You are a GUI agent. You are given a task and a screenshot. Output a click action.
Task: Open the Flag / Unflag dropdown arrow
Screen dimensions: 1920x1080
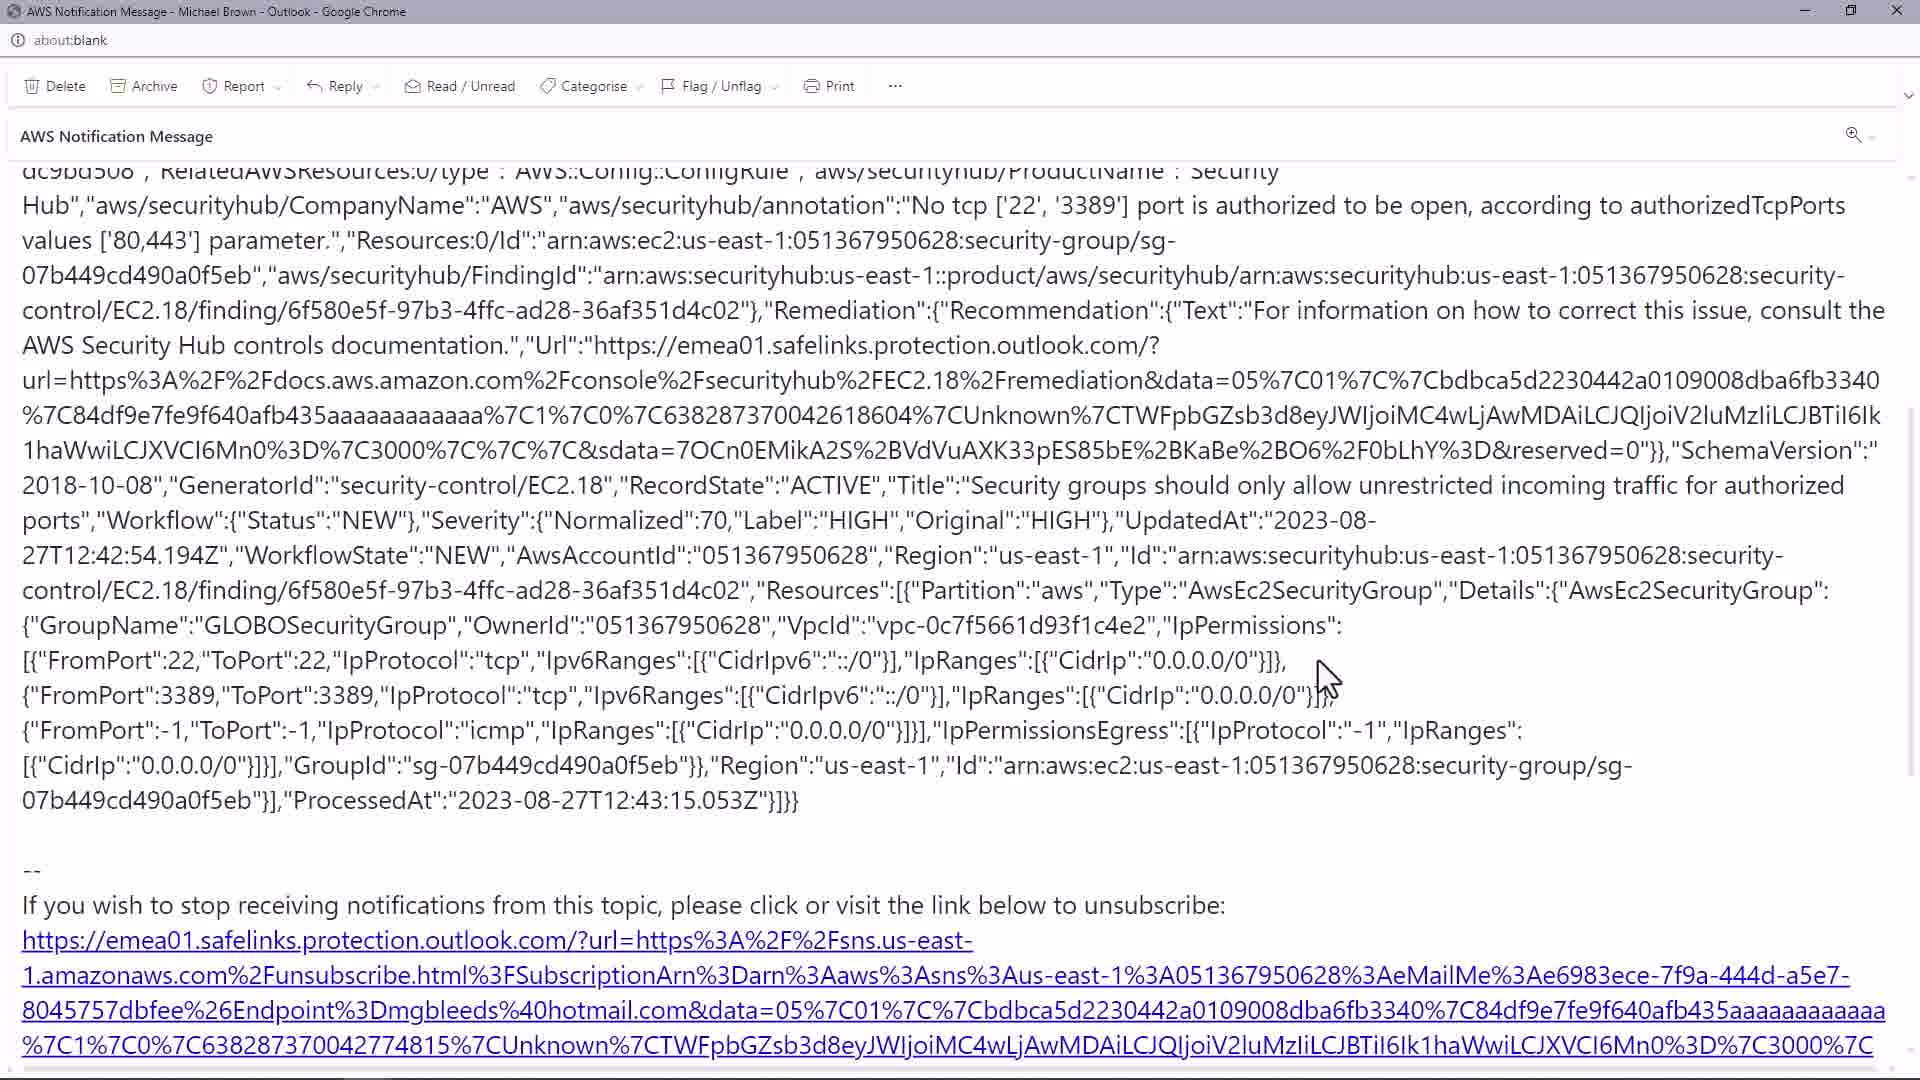click(x=775, y=87)
